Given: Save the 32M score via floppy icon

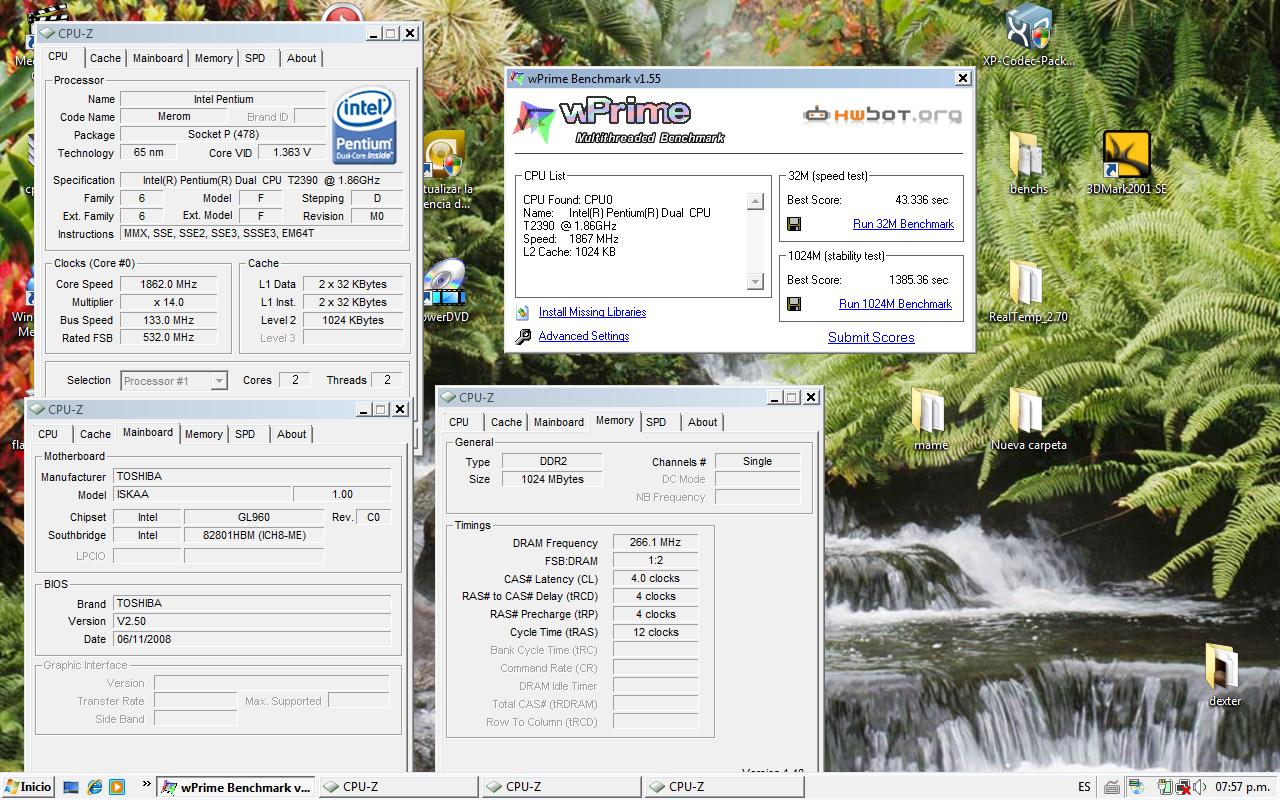Looking at the screenshot, I should click(794, 224).
